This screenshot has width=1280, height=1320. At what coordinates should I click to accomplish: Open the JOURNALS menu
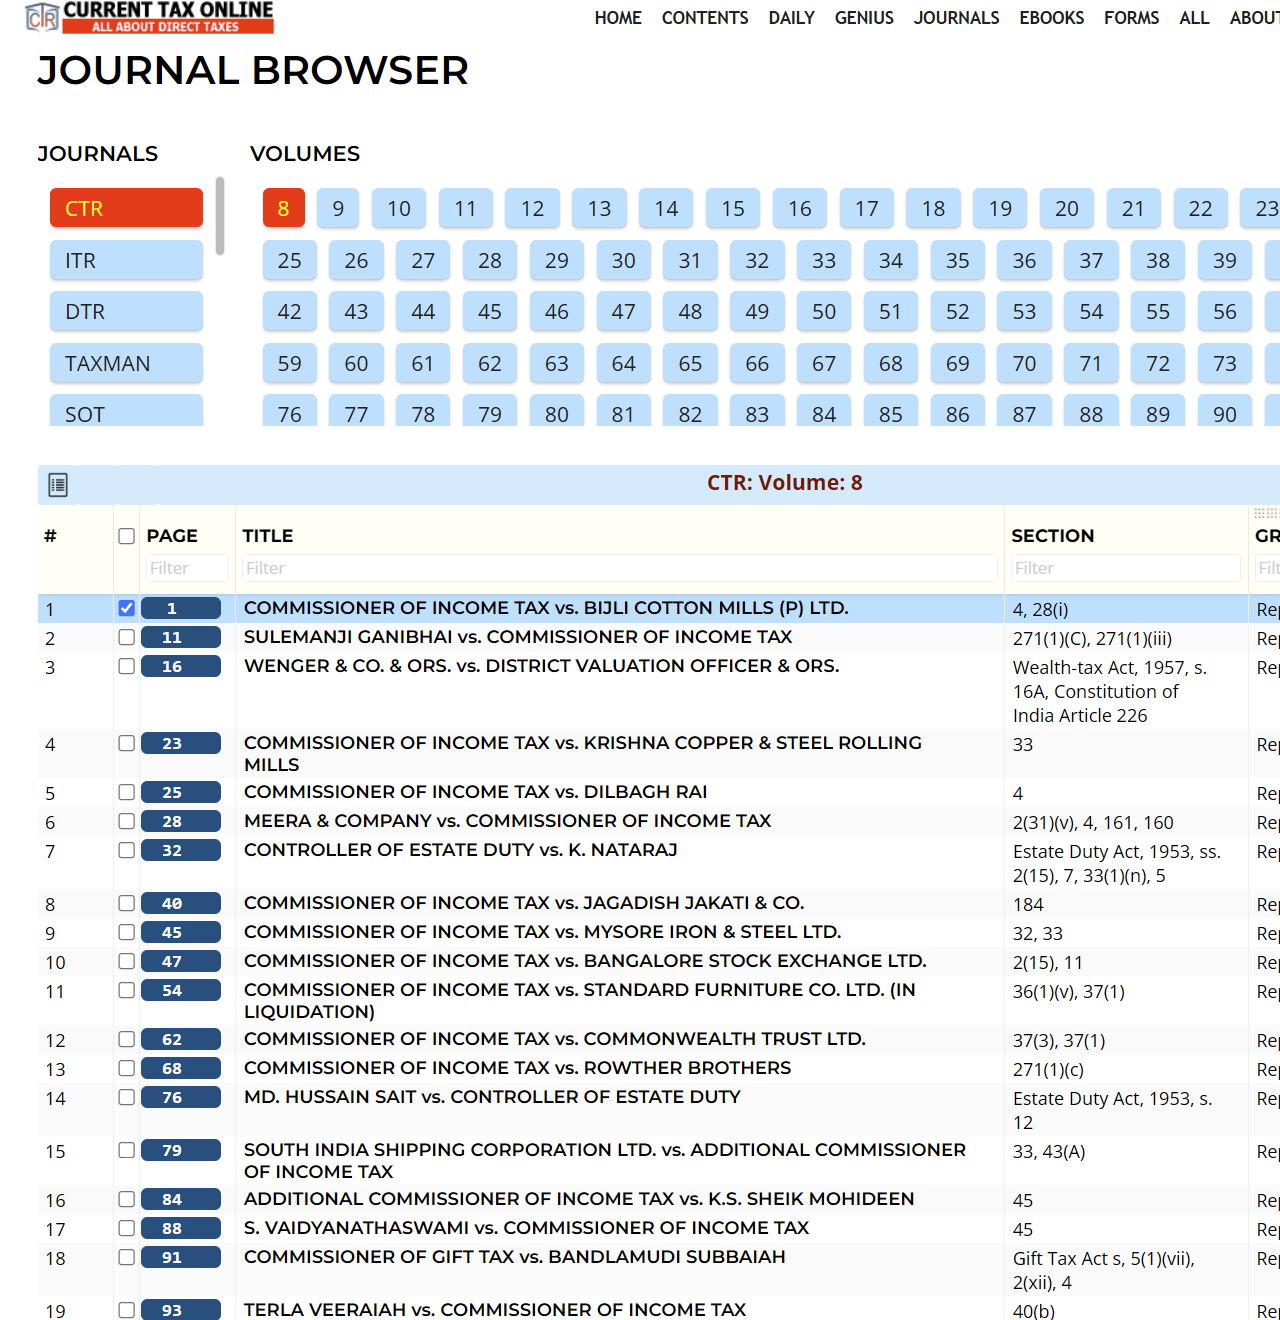tap(956, 18)
